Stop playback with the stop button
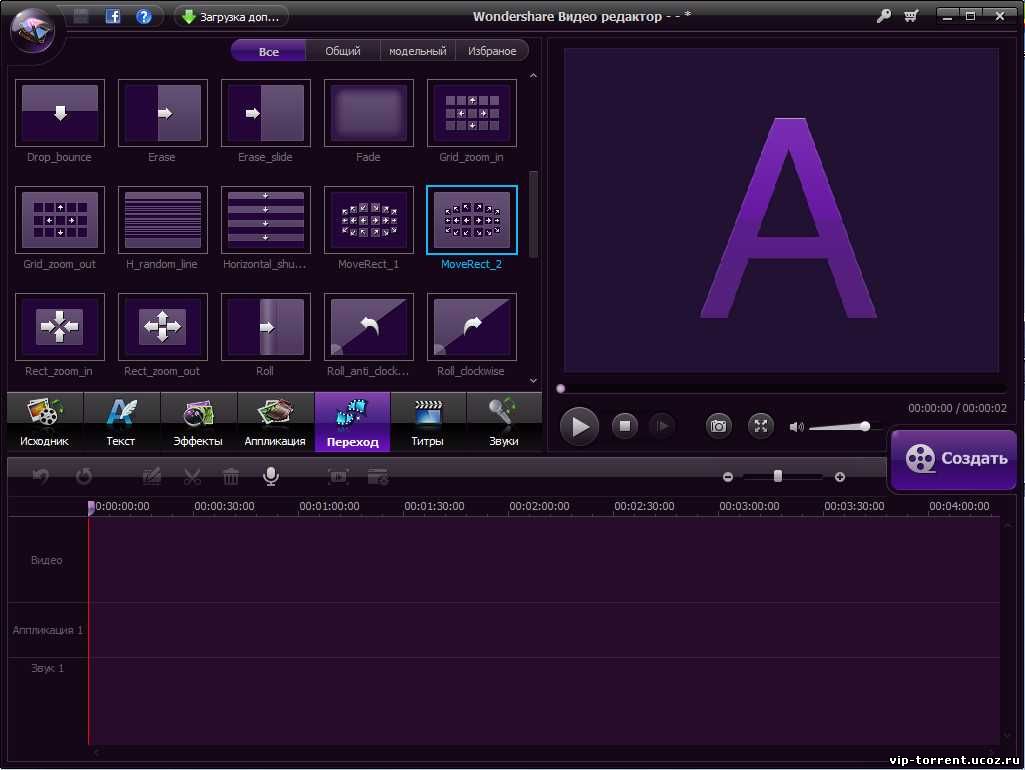Screen dimensions: 1025x770 tap(625, 426)
